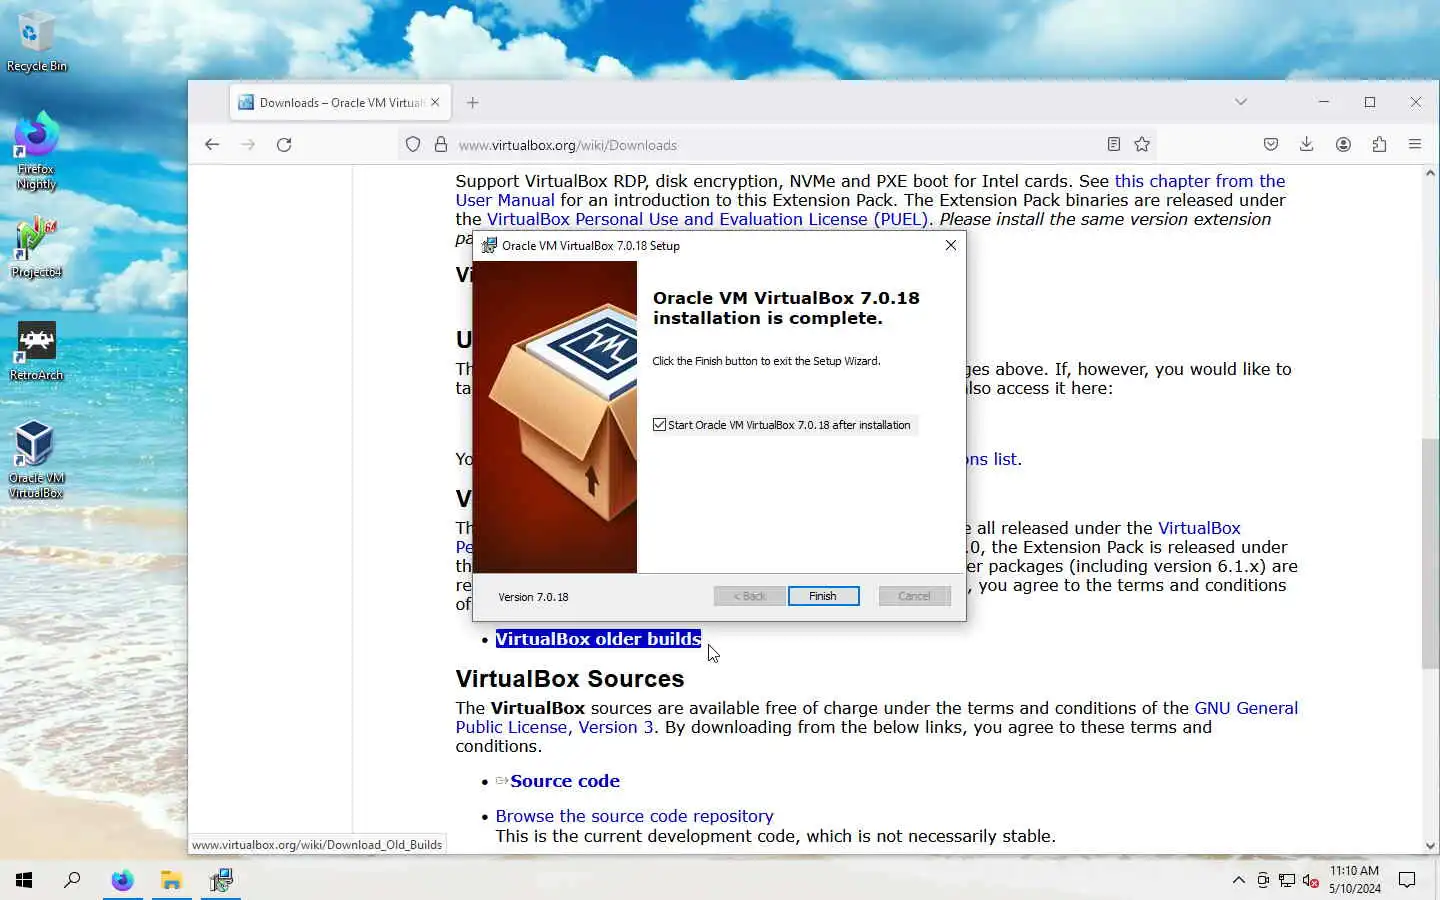Click Finish to exit Setup Wizard
This screenshot has width=1440, height=900.
tap(823, 596)
